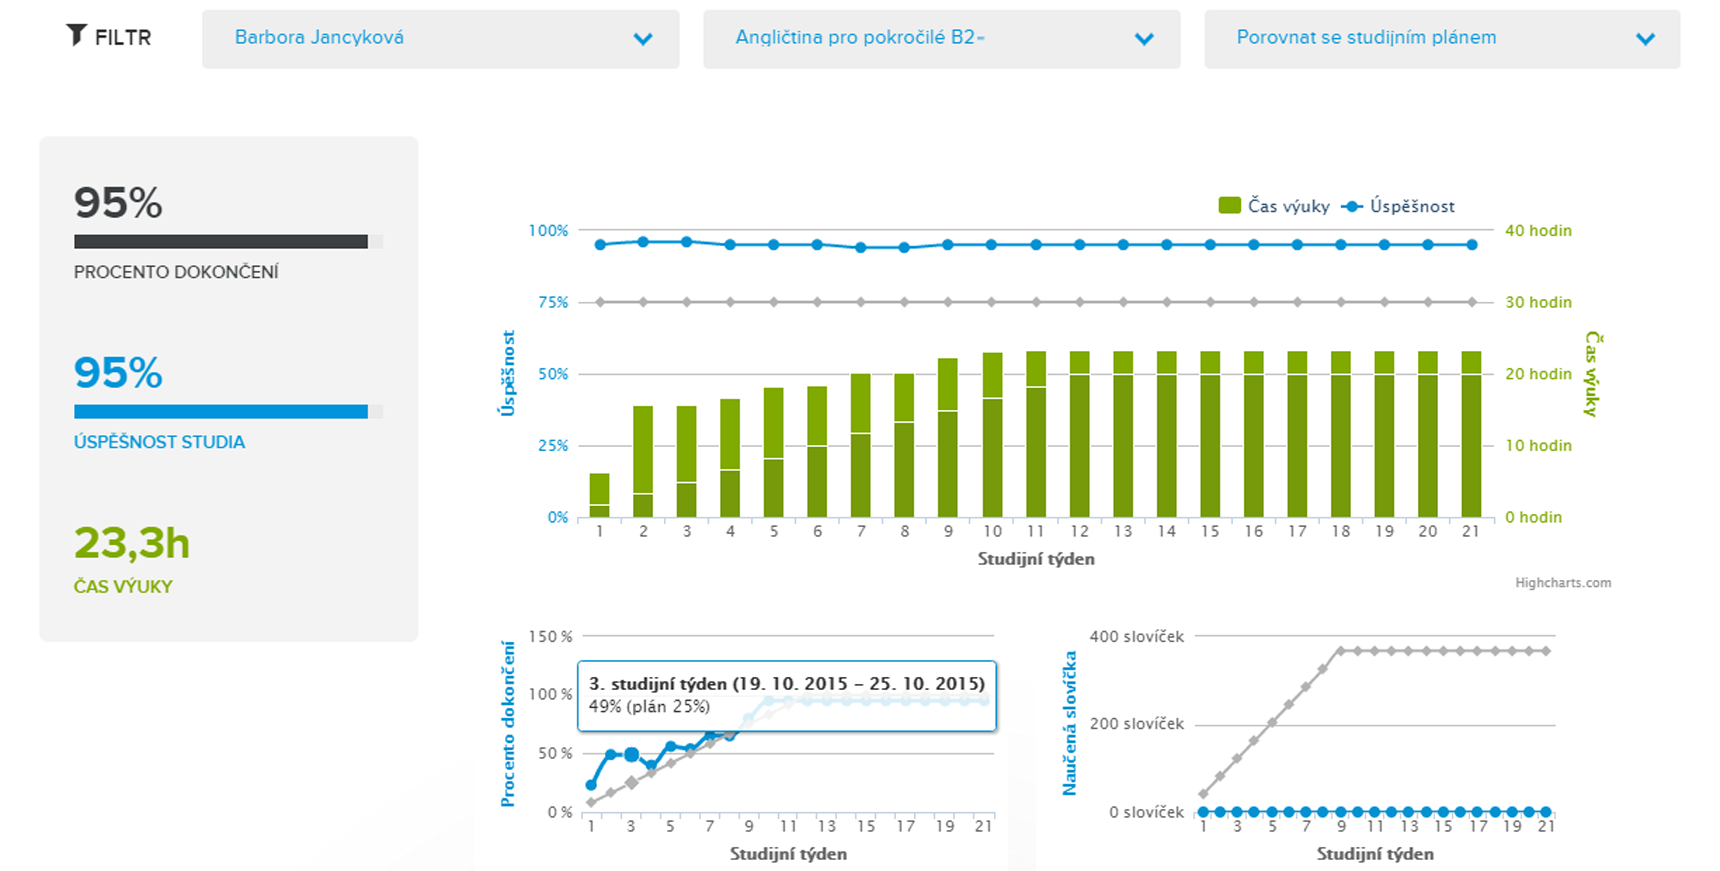Select the week 21 bar in main chart
Viewport: 1720px width, 871px height.
click(1471, 435)
